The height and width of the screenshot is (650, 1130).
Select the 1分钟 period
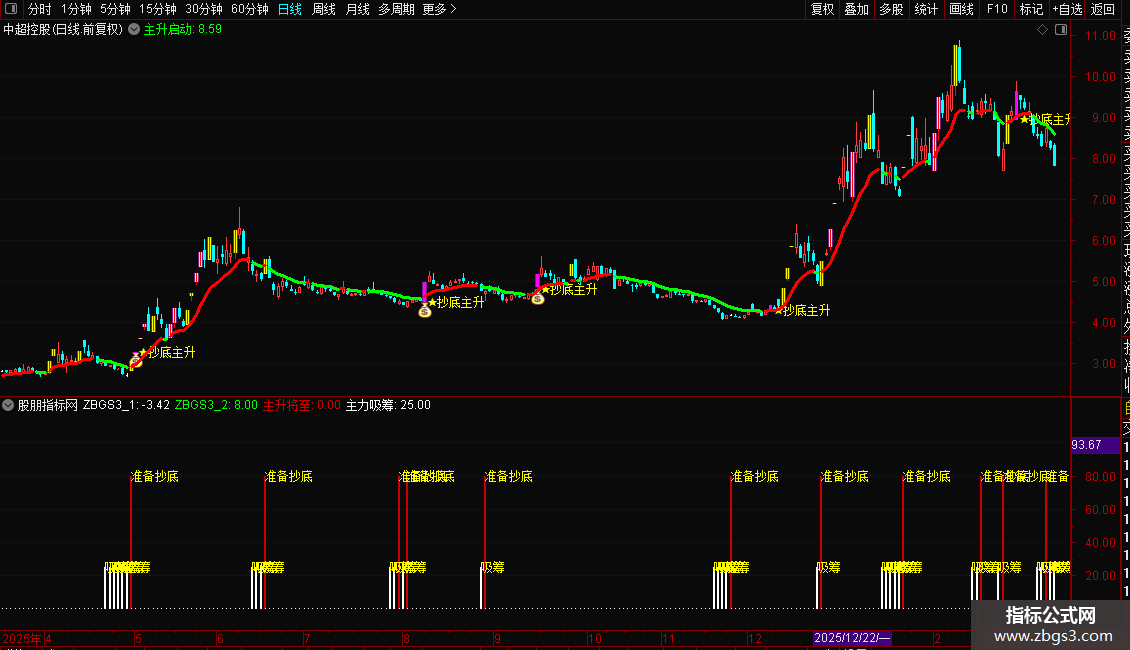coord(76,9)
